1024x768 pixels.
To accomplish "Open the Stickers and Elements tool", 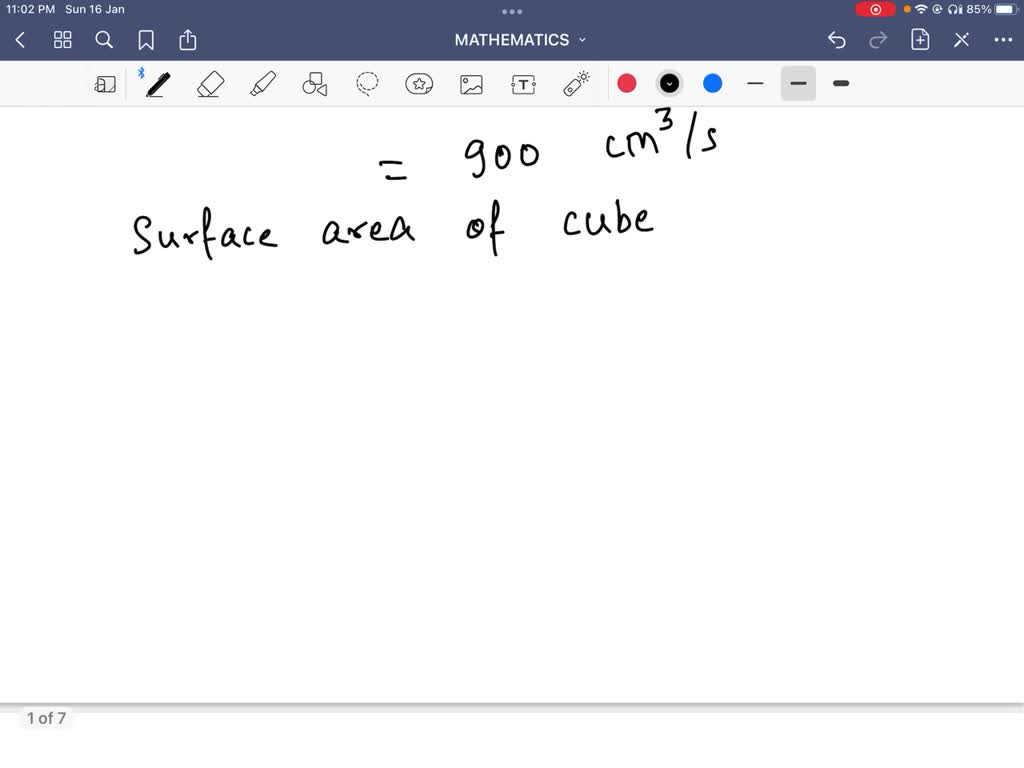I will (x=419, y=84).
